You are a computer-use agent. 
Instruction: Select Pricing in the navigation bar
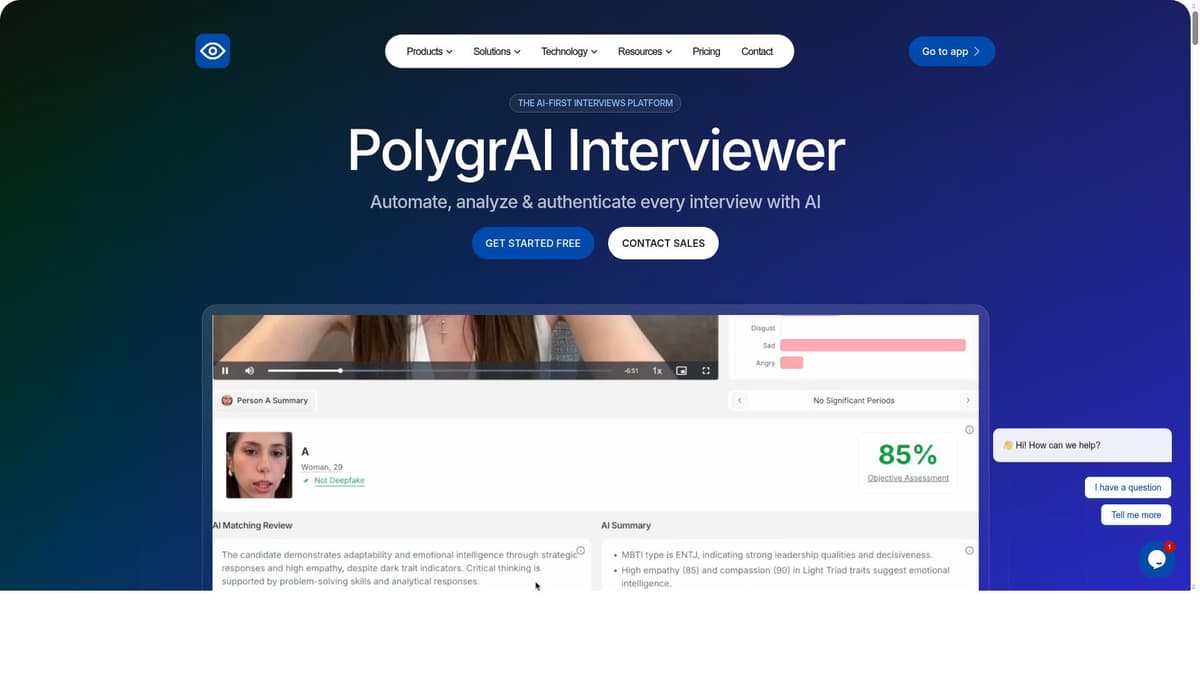pyautogui.click(x=706, y=51)
